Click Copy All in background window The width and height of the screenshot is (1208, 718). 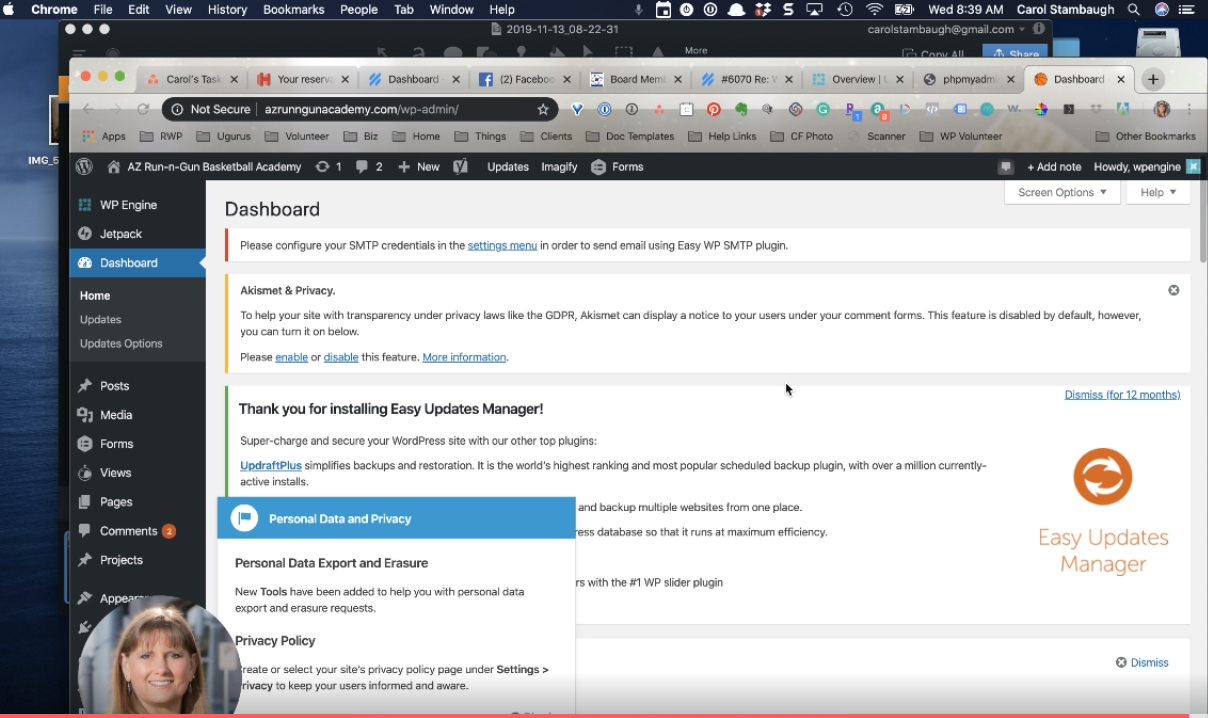pyautogui.click(x=933, y=54)
